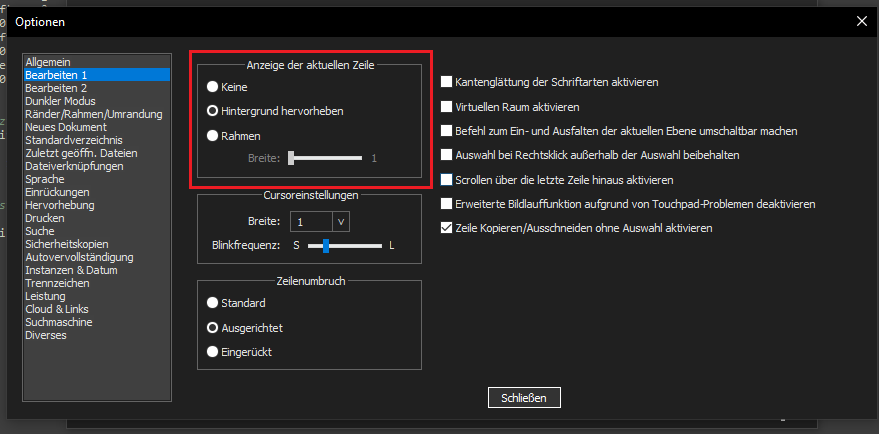Click the Blinkfrequenz slider handle
The height and width of the screenshot is (434, 879).
click(x=326, y=246)
